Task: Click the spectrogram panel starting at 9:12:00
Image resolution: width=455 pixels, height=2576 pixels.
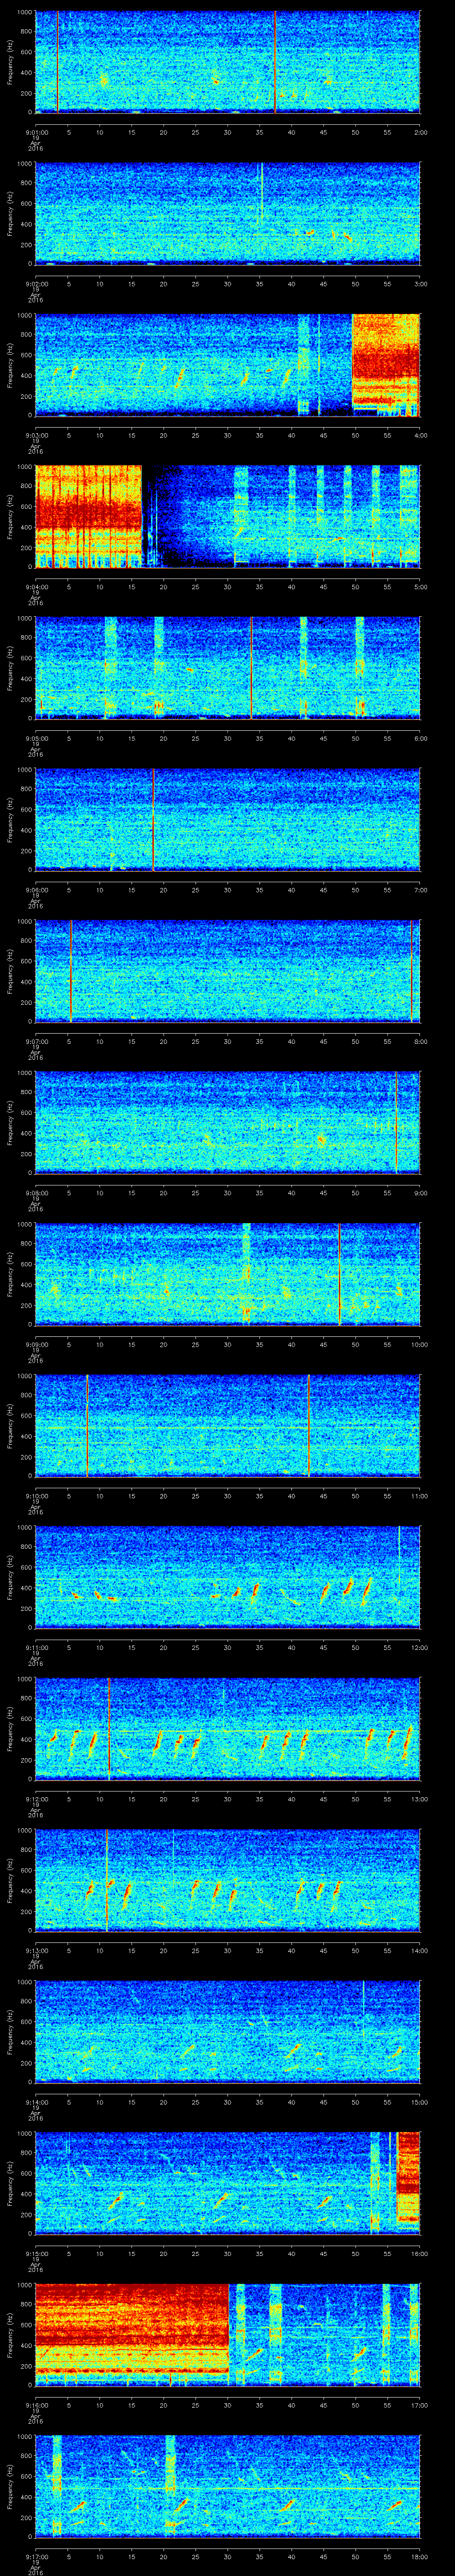Action: pyautogui.click(x=228, y=1728)
